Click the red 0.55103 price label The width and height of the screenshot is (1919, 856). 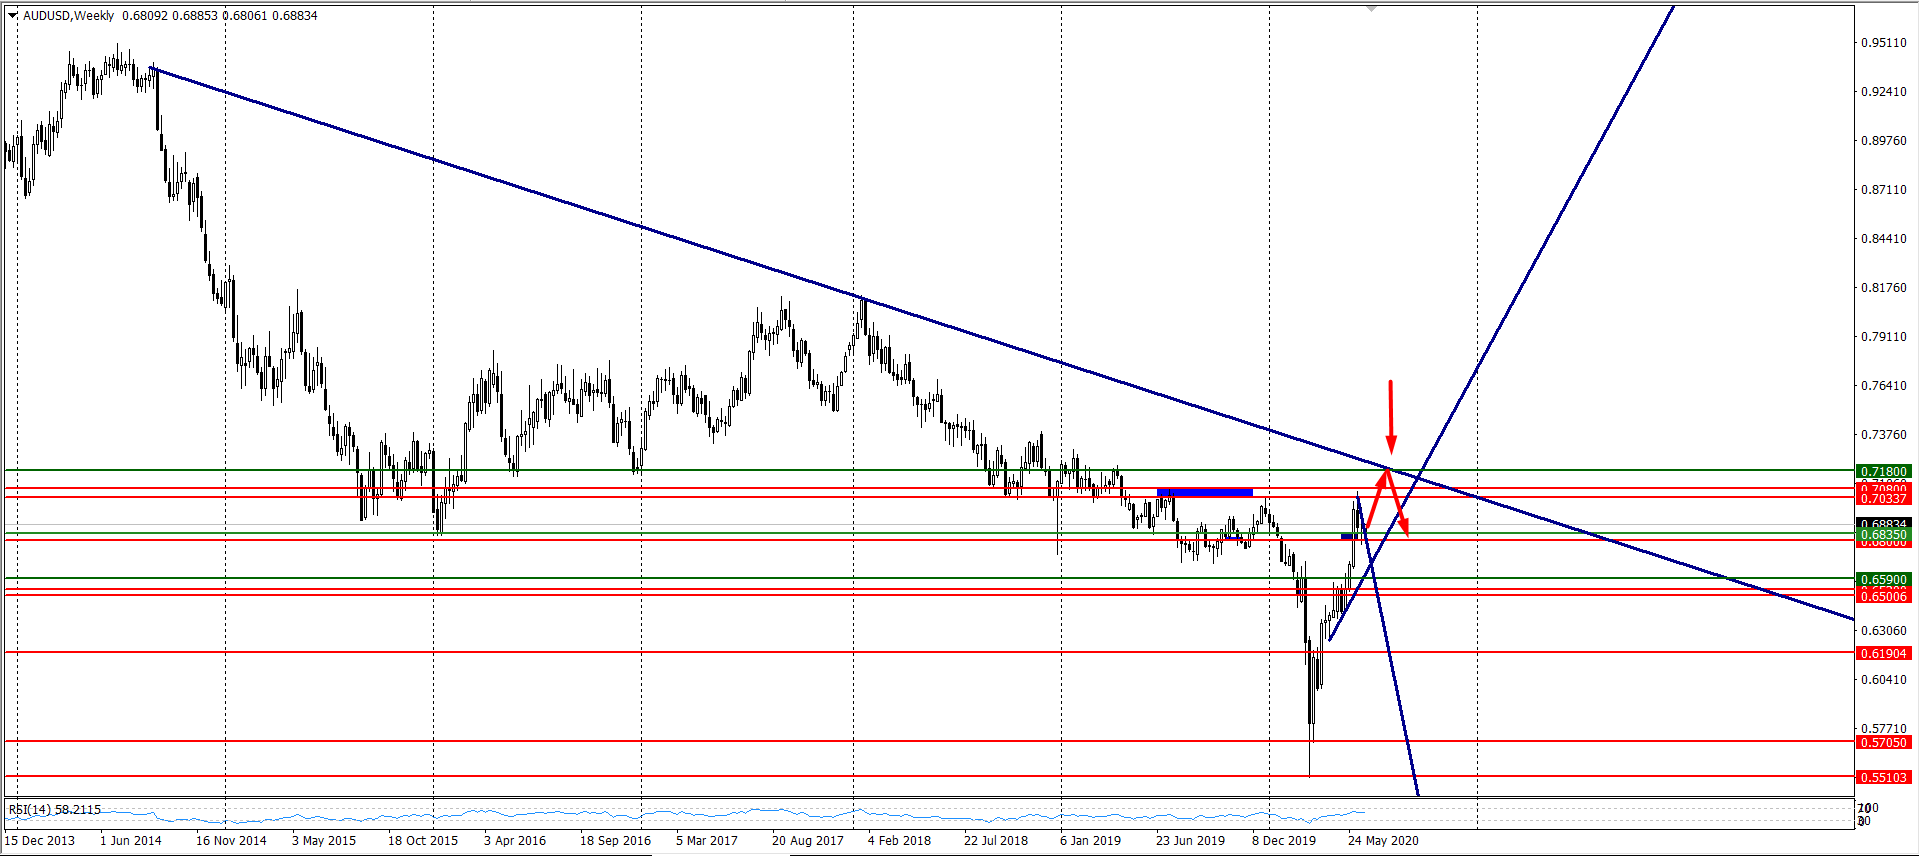pyautogui.click(x=1883, y=777)
